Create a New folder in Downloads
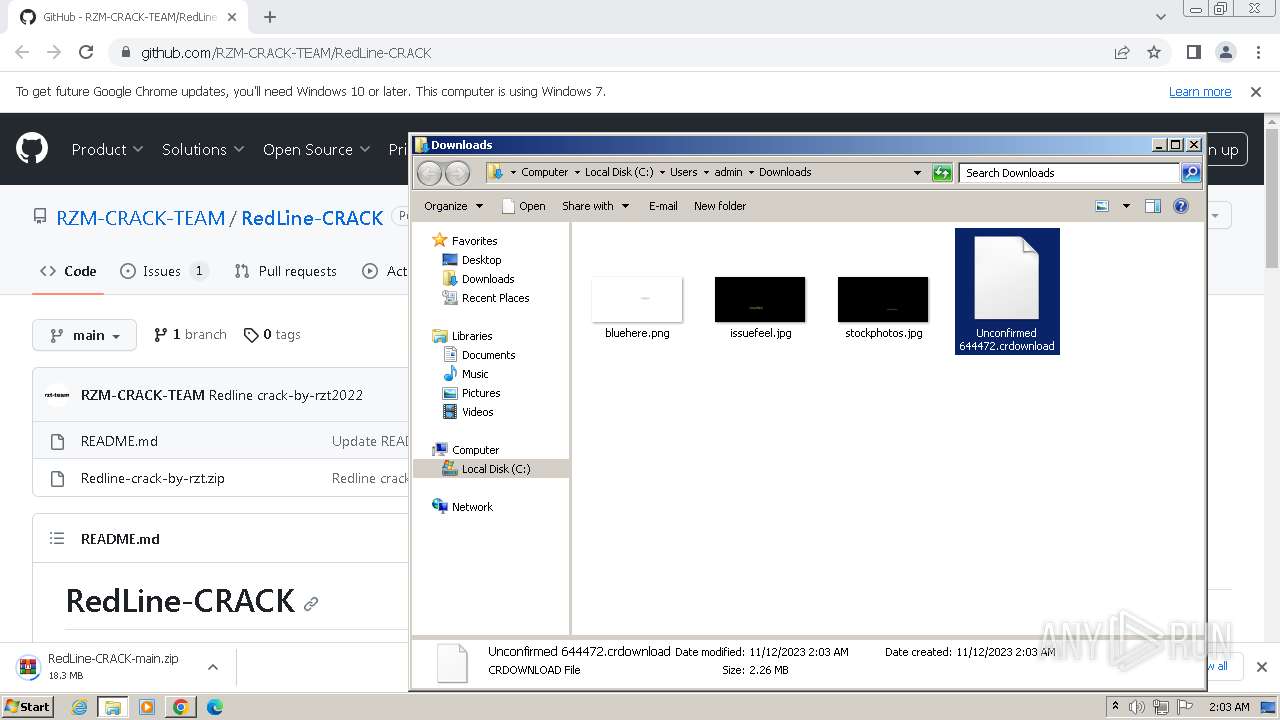 pos(720,206)
